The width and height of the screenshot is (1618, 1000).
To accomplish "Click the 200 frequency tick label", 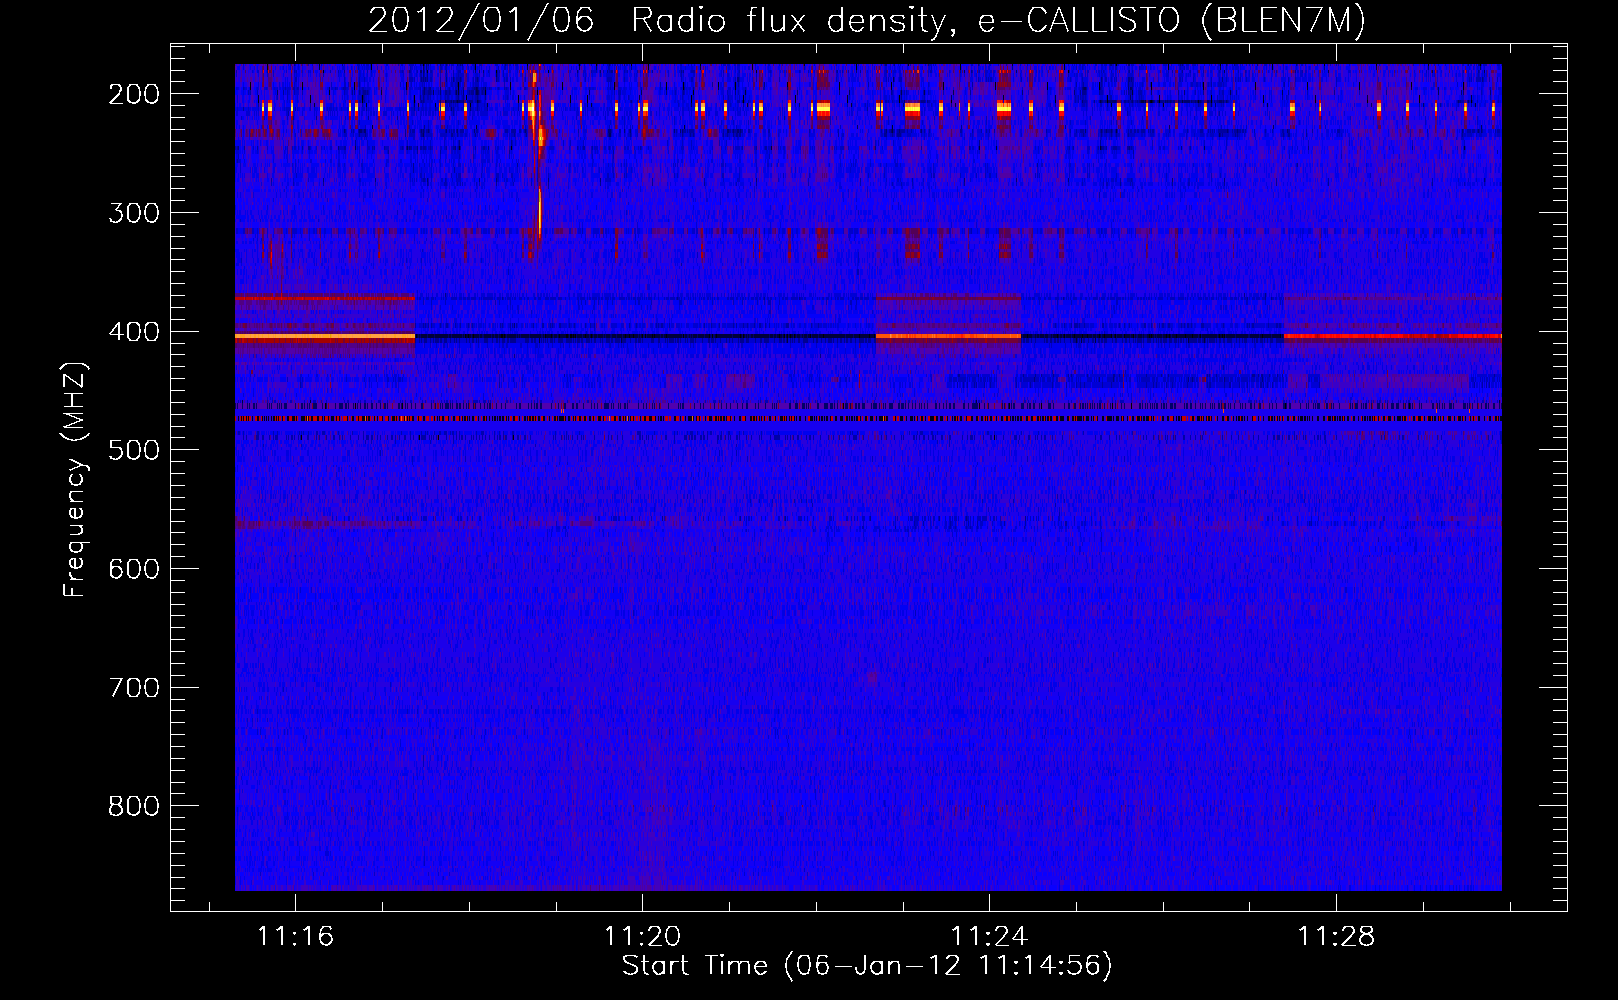I will tap(134, 94).
